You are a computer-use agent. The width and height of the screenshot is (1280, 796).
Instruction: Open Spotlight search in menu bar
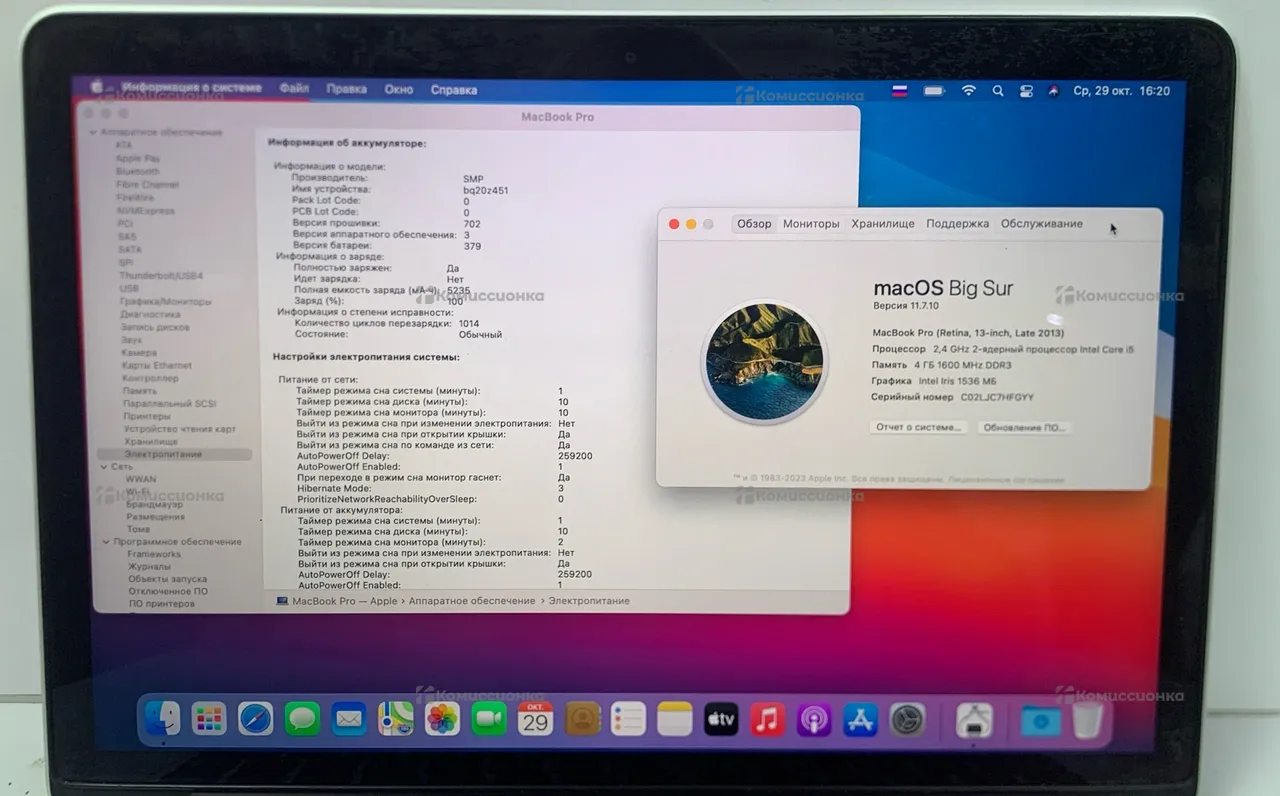(997, 91)
